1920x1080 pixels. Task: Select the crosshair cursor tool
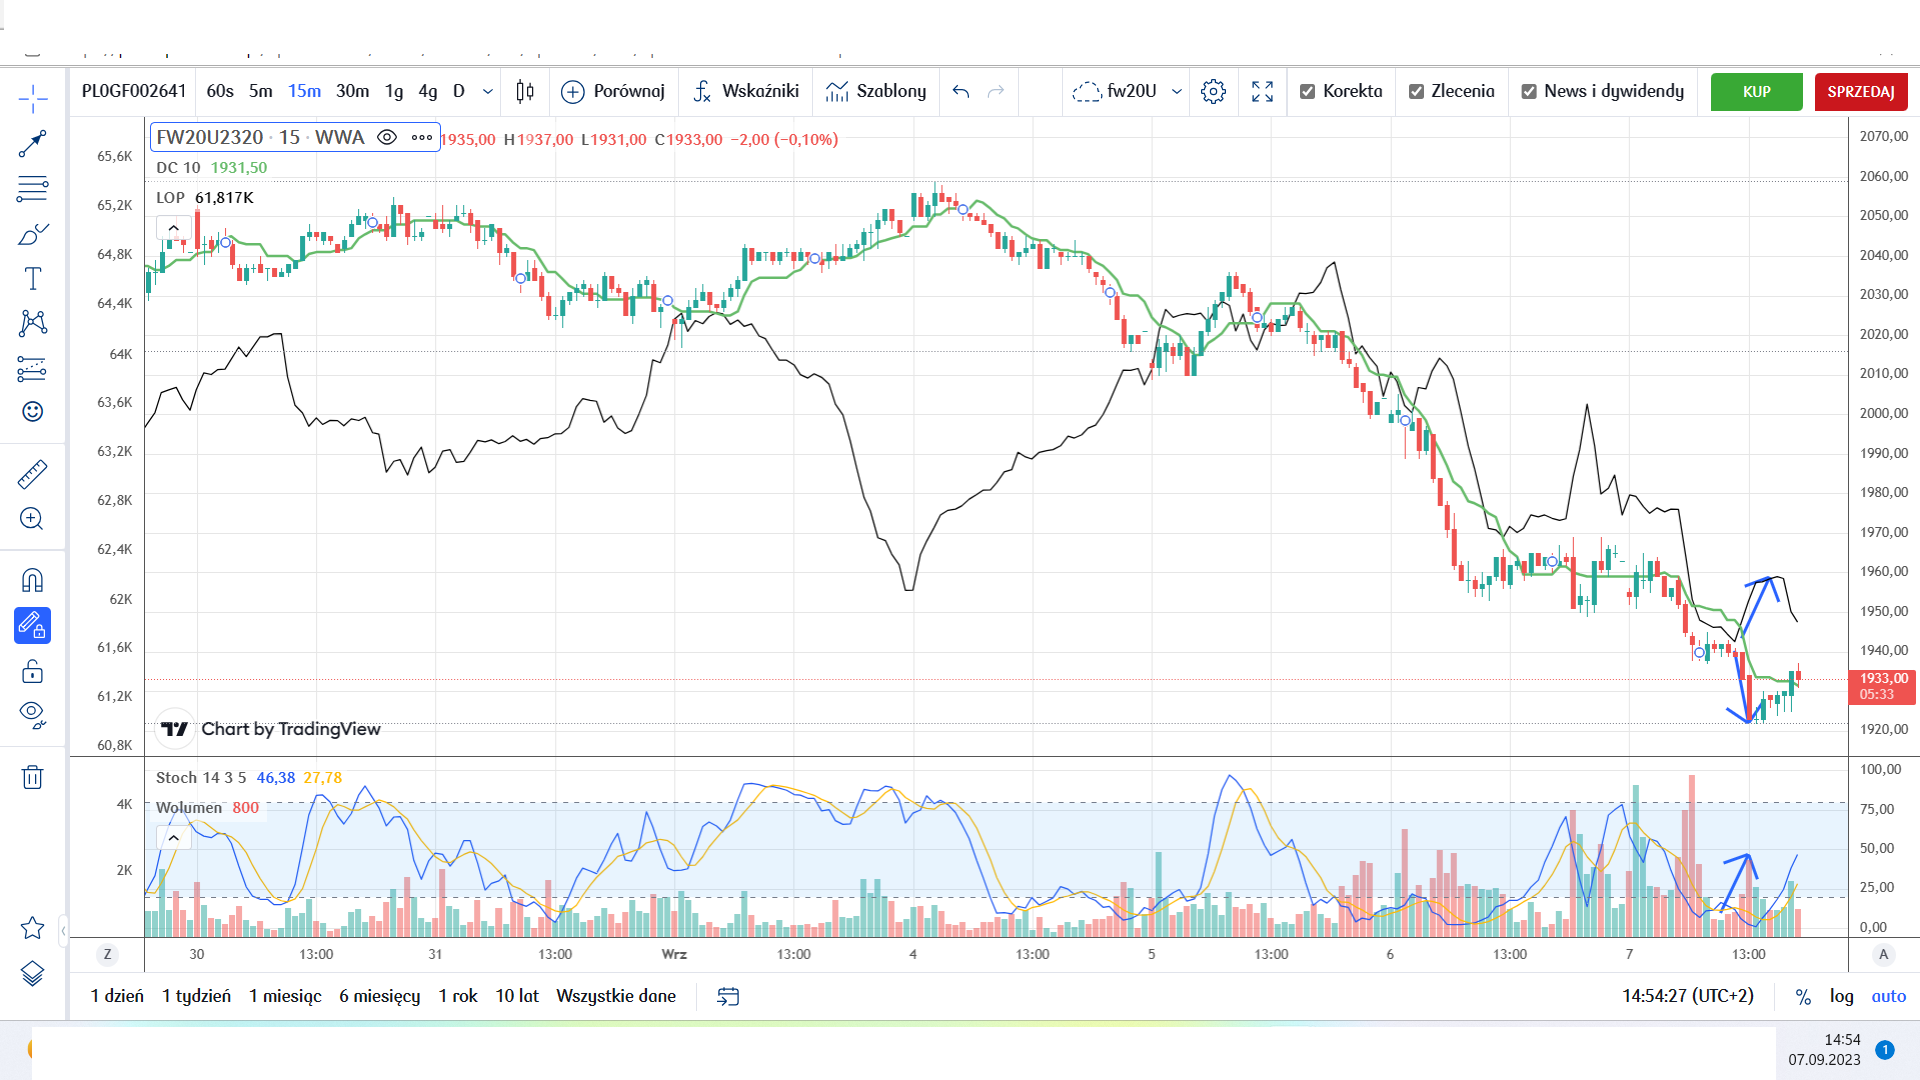[32, 99]
